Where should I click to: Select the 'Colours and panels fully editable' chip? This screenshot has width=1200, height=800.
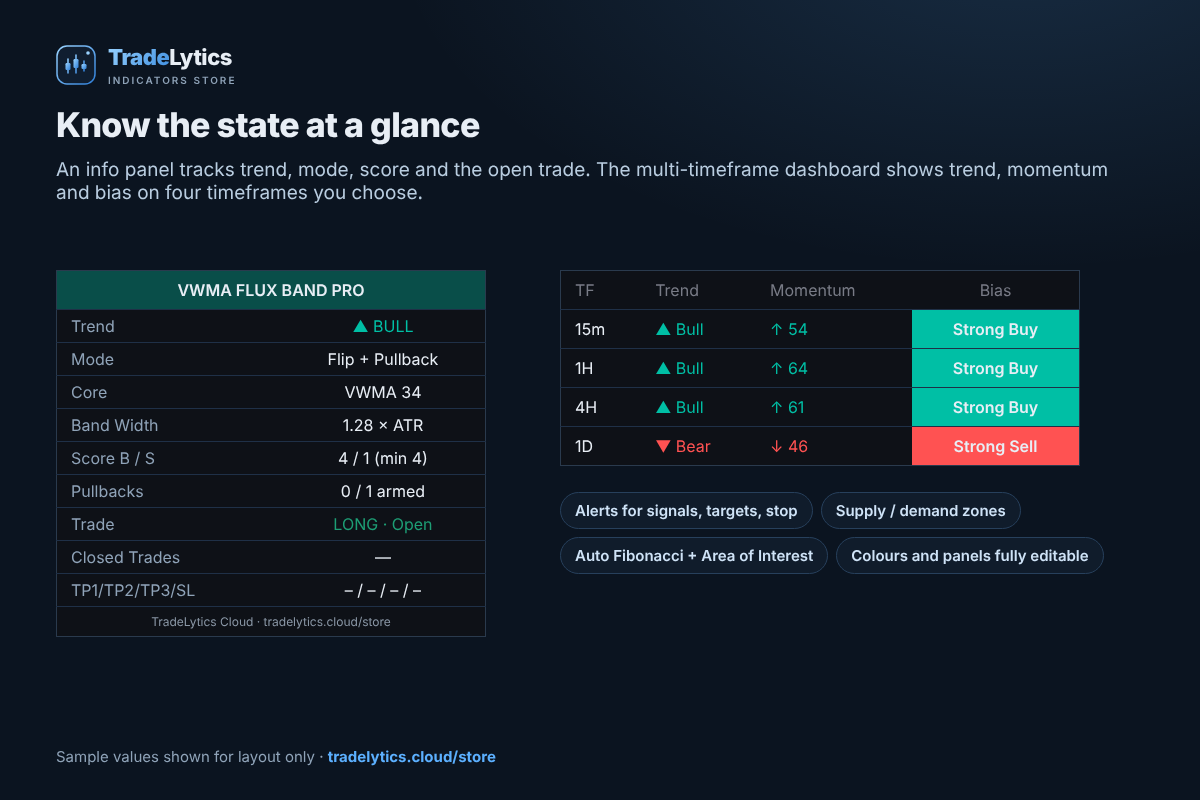[x=969, y=556]
